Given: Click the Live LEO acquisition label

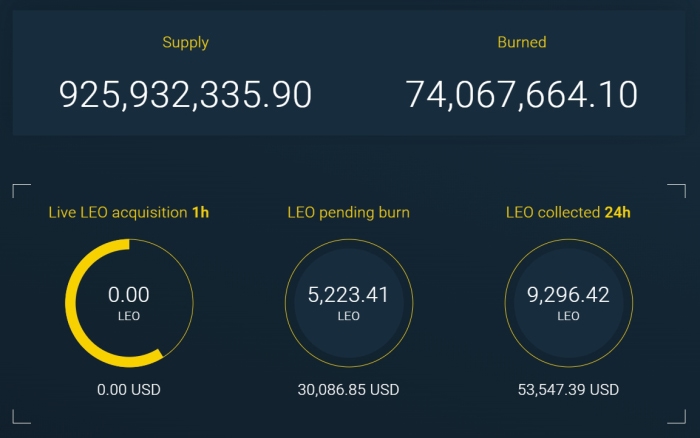Looking at the screenshot, I should tap(118, 213).
